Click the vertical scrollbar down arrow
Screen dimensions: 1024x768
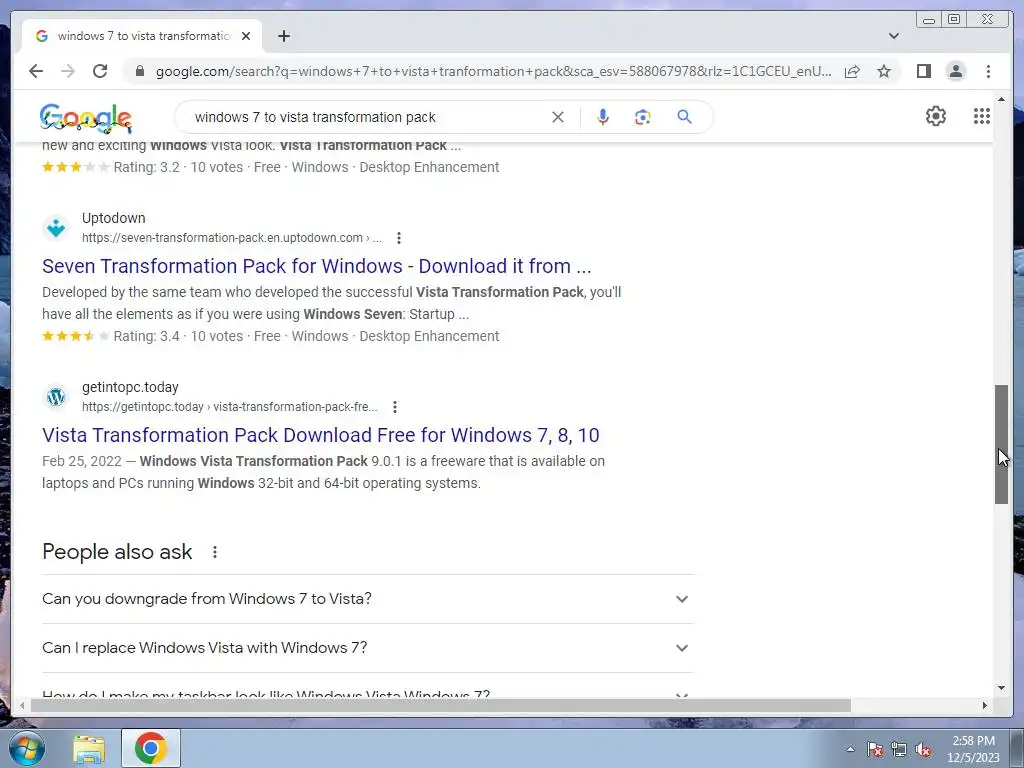pyautogui.click(x=1001, y=688)
